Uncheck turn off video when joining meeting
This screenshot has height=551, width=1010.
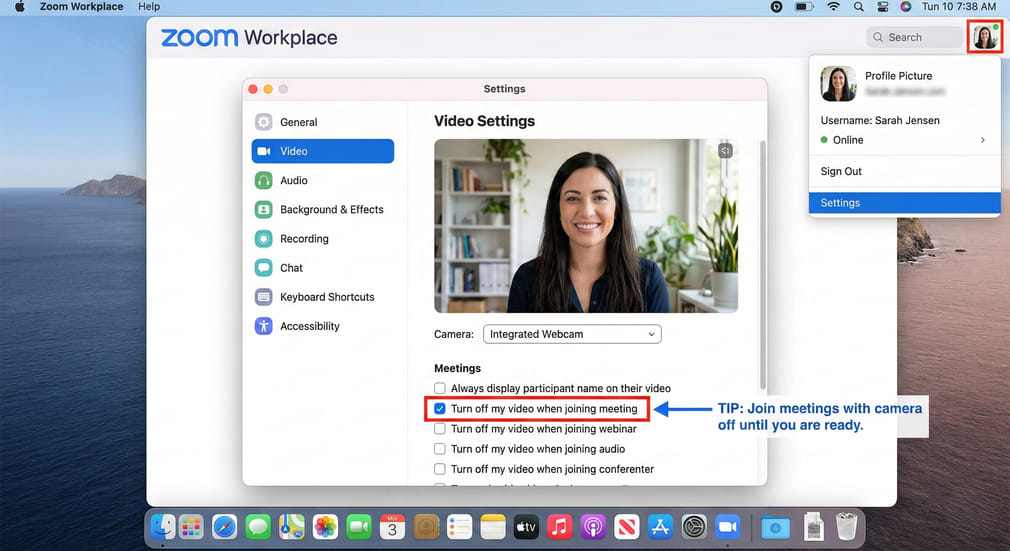point(440,409)
